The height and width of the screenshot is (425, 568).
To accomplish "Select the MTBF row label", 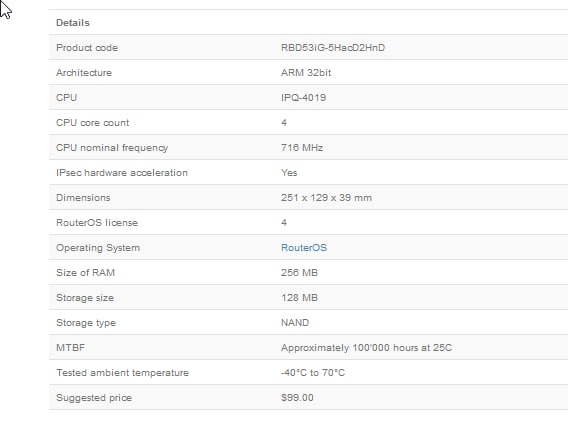I will (x=70, y=347).
